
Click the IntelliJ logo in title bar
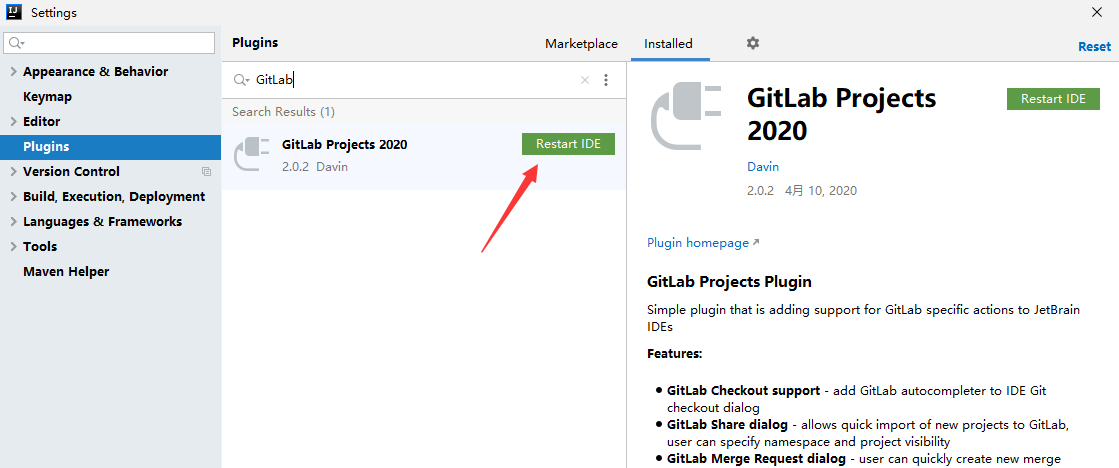click(x=14, y=12)
